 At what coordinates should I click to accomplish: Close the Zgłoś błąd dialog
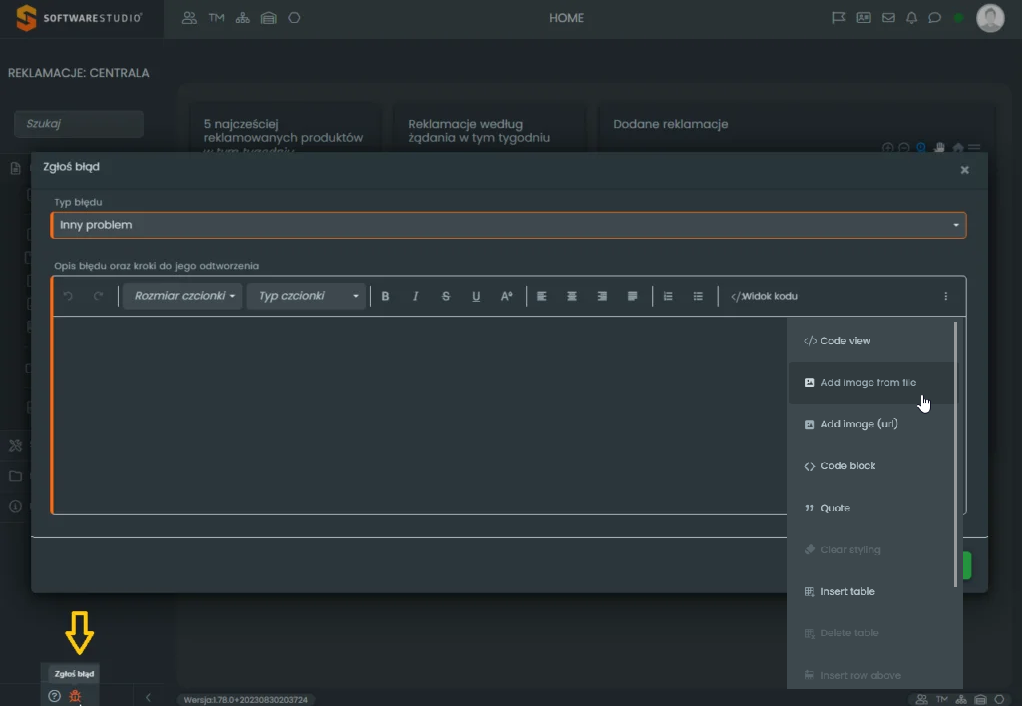pyautogui.click(x=965, y=170)
